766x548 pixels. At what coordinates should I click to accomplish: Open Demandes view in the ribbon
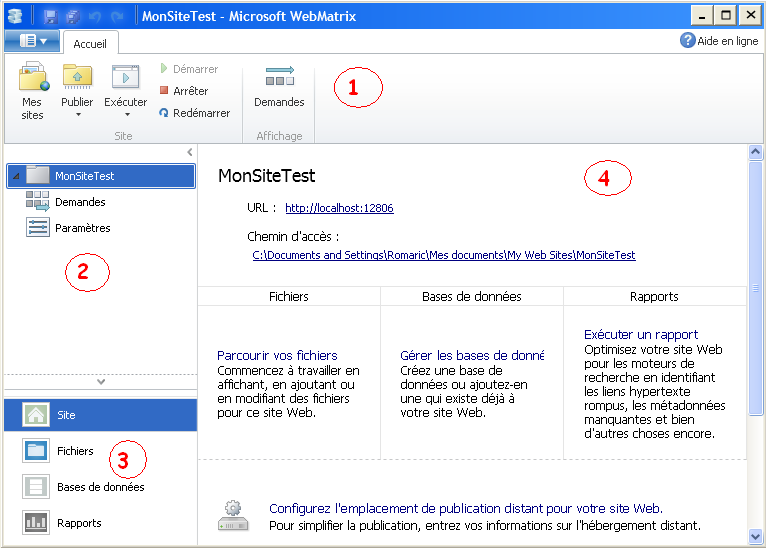click(x=279, y=77)
